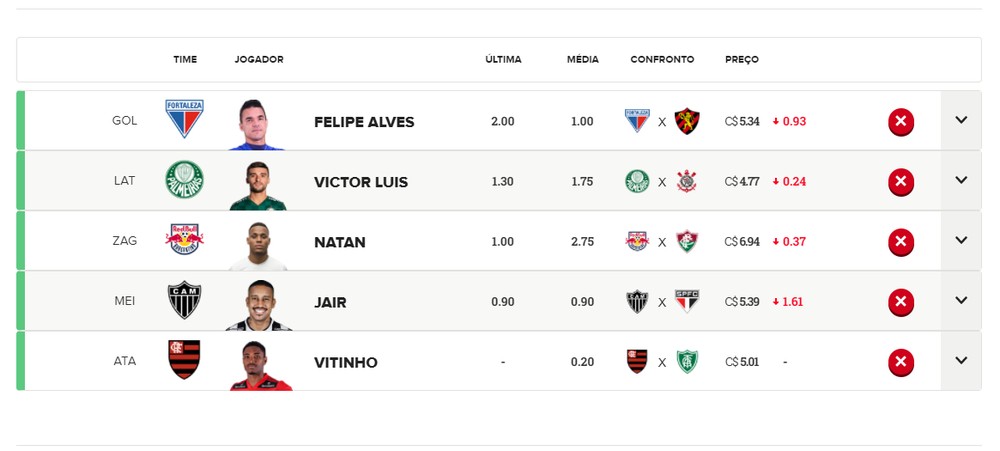Expand Victor Luis row chevron
The height and width of the screenshot is (451, 1000).
(x=961, y=181)
